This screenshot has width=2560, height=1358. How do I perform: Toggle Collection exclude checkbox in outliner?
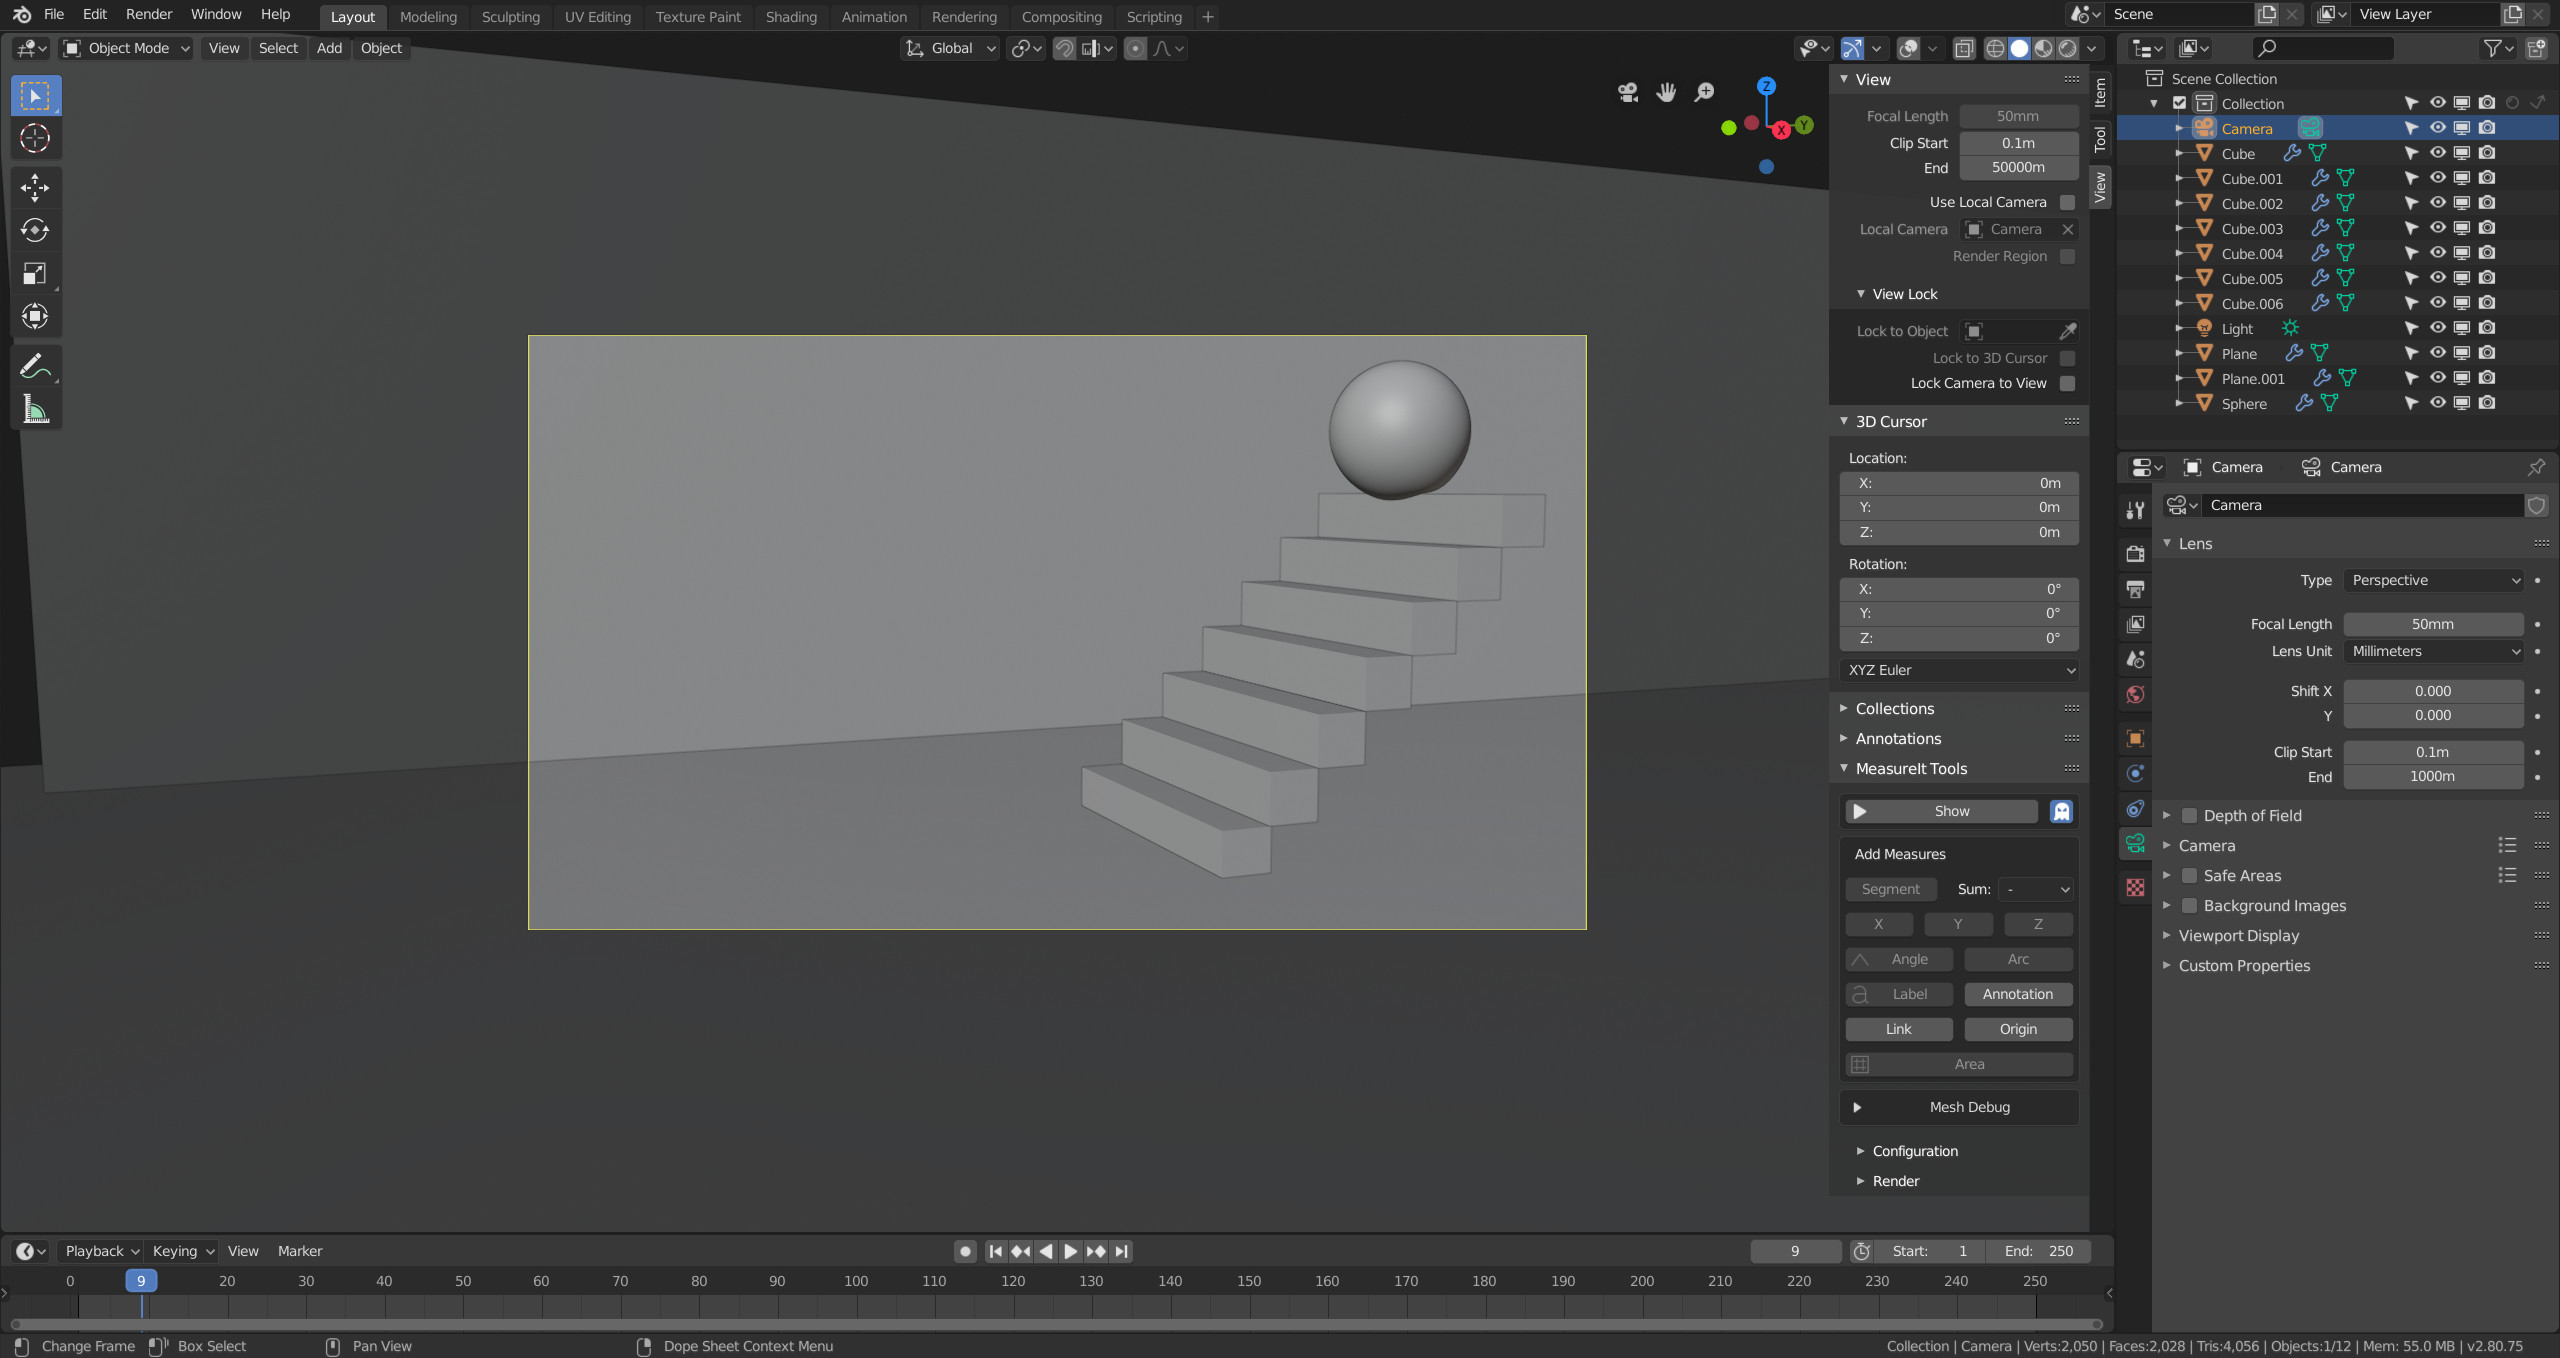pyautogui.click(x=2180, y=103)
